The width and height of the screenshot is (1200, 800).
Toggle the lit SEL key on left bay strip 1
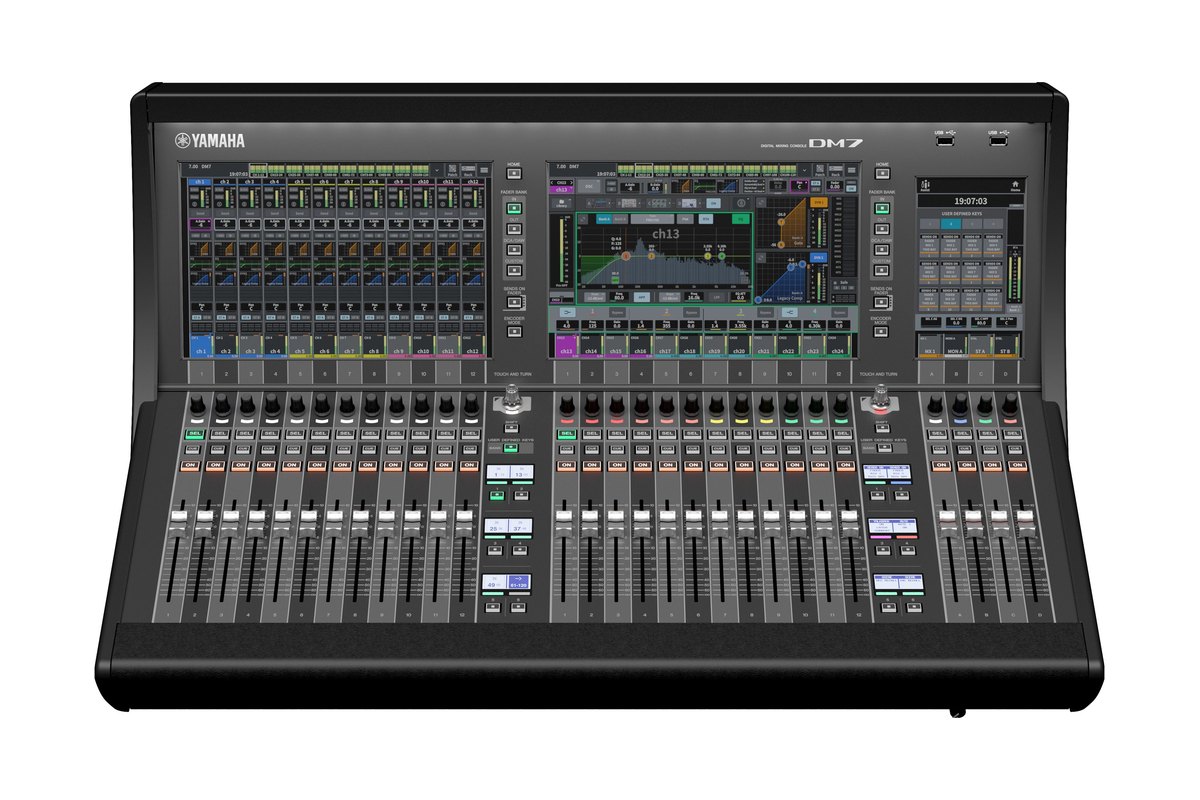[x=195, y=434]
